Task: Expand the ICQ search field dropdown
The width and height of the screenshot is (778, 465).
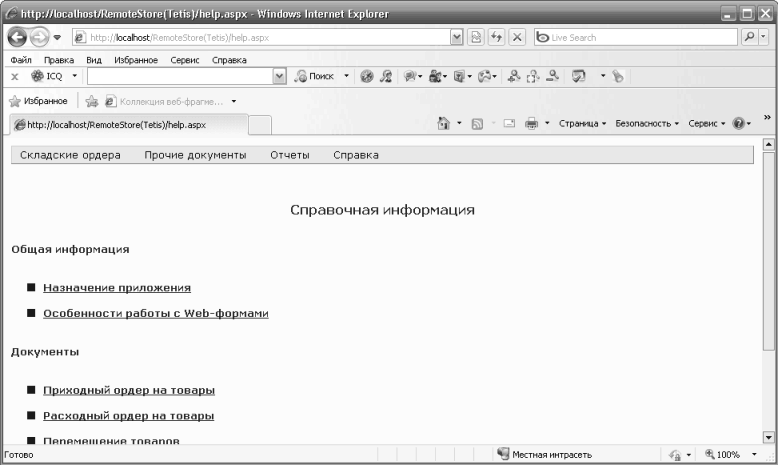Action: (x=279, y=76)
